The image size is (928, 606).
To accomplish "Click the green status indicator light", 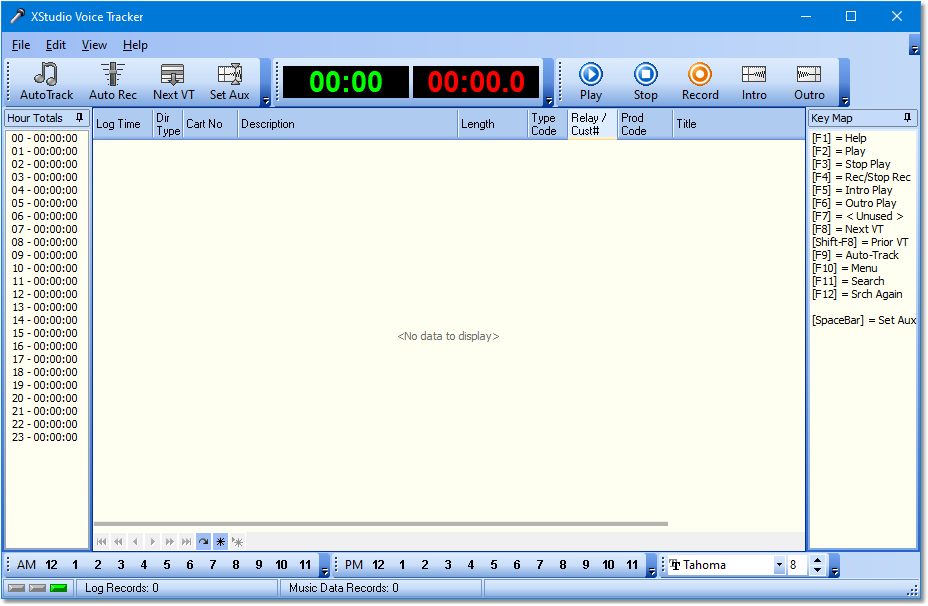I will [59, 588].
